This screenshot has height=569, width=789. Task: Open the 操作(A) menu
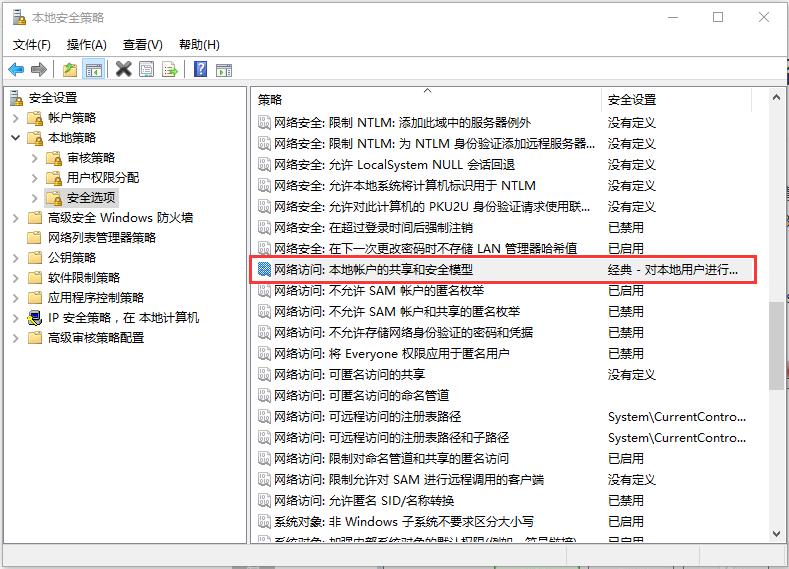(x=87, y=45)
